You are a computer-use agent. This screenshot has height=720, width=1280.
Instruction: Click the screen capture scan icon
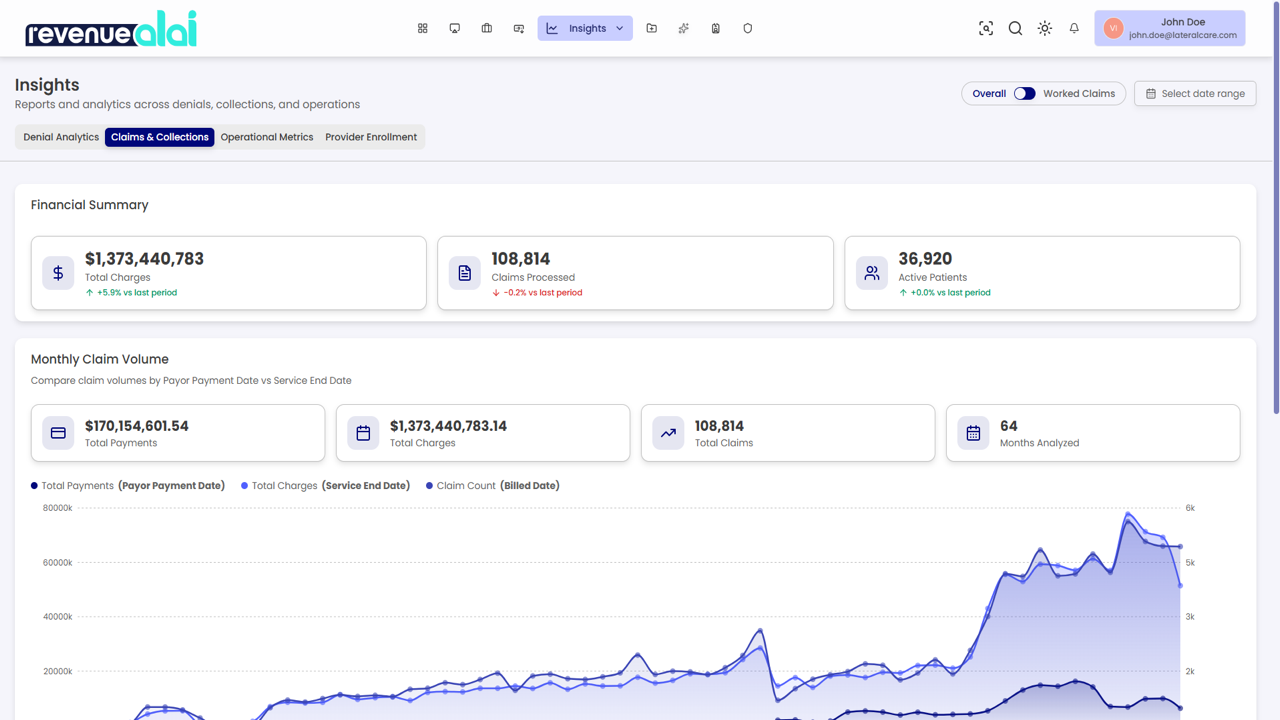pos(986,28)
